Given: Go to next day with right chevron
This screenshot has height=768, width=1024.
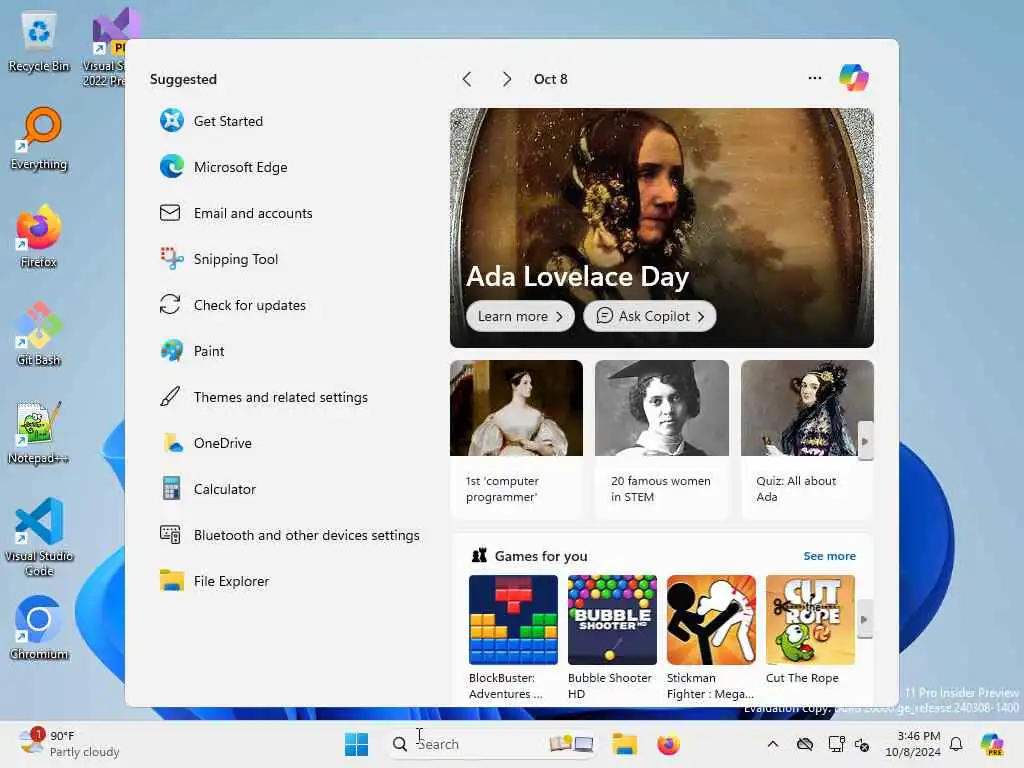Looking at the screenshot, I should pyautogui.click(x=506, y=79).
